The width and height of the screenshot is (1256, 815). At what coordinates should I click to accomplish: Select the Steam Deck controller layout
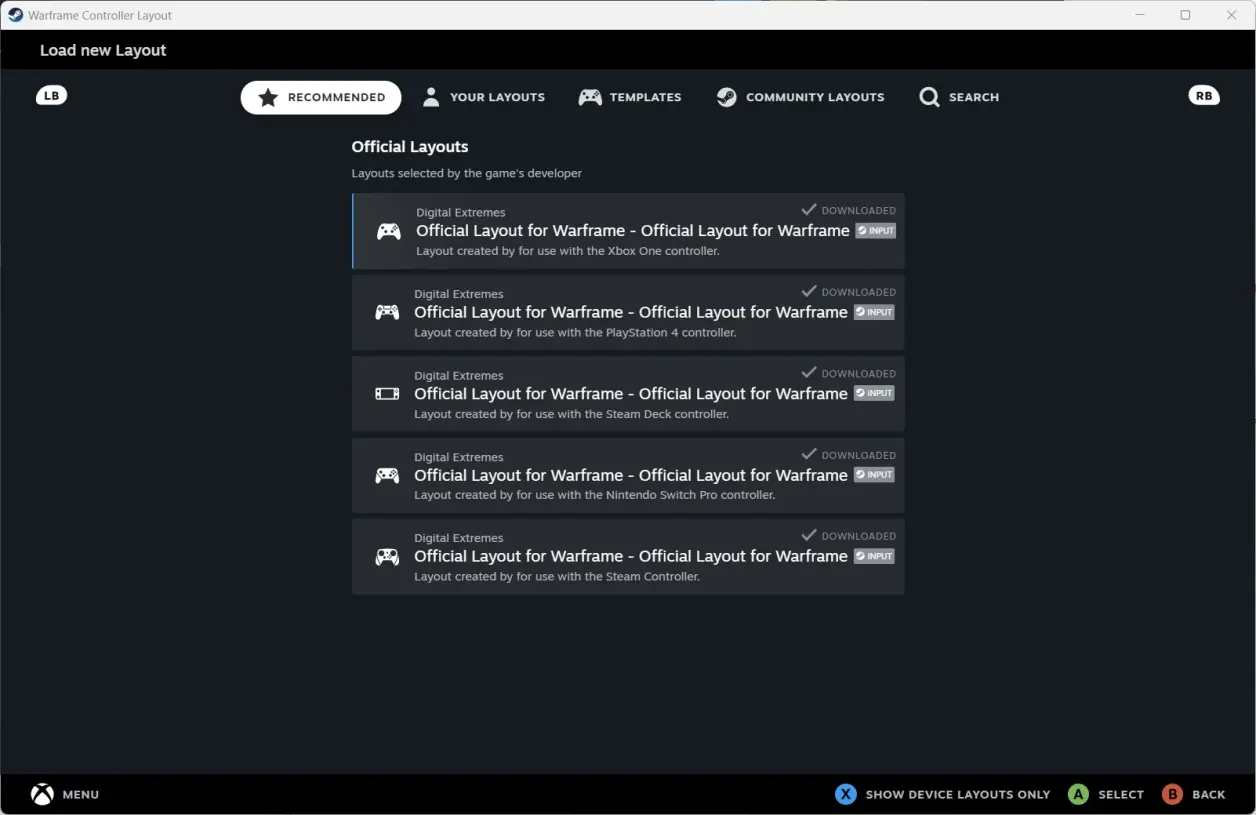tap(628, 394)
